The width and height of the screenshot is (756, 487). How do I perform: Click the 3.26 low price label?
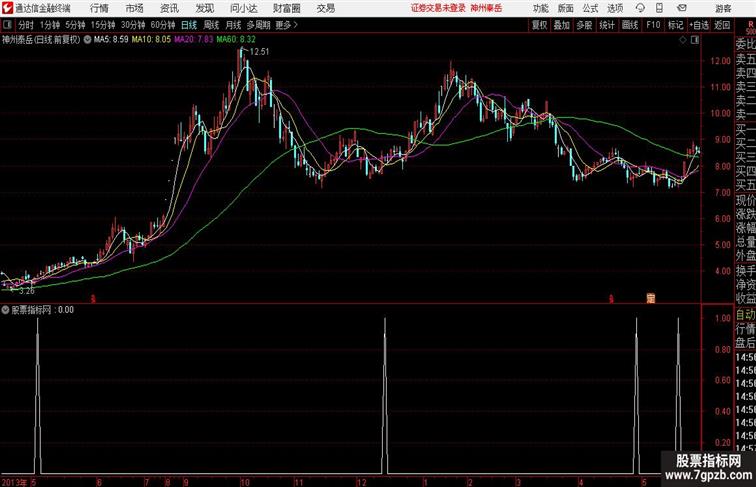27,291
